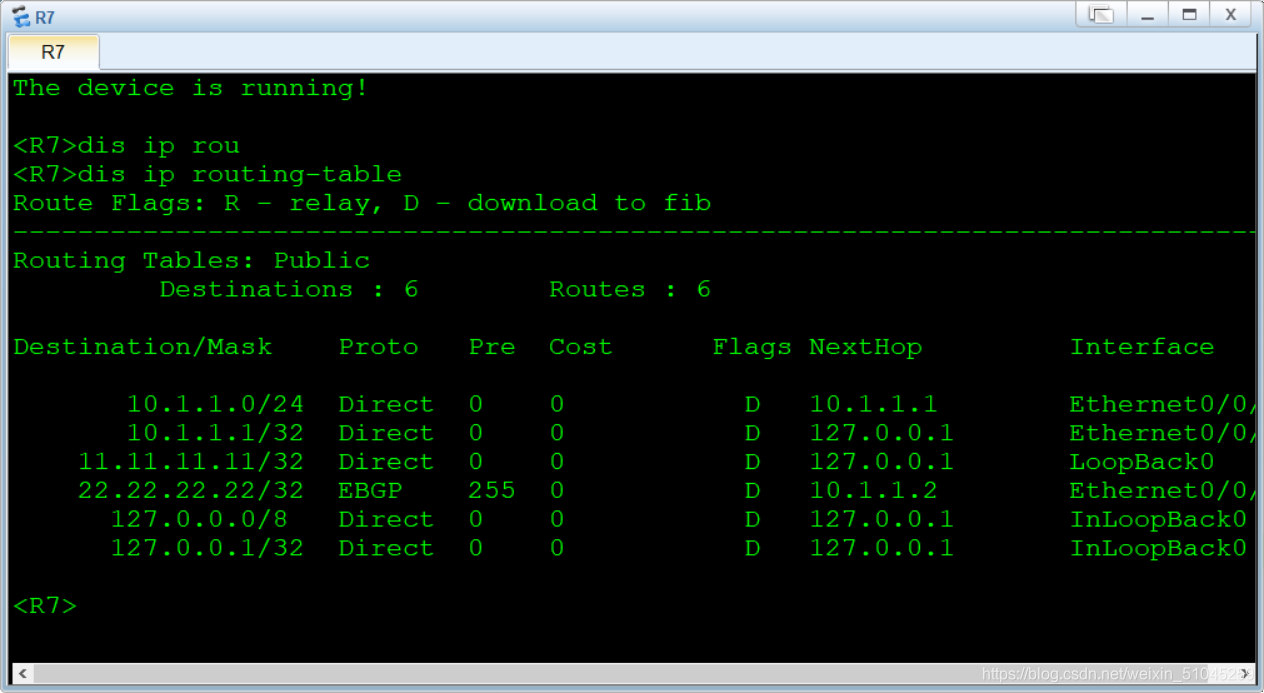
Task: Click the 'EBGP' protocol entry
Action: [370, 491]
